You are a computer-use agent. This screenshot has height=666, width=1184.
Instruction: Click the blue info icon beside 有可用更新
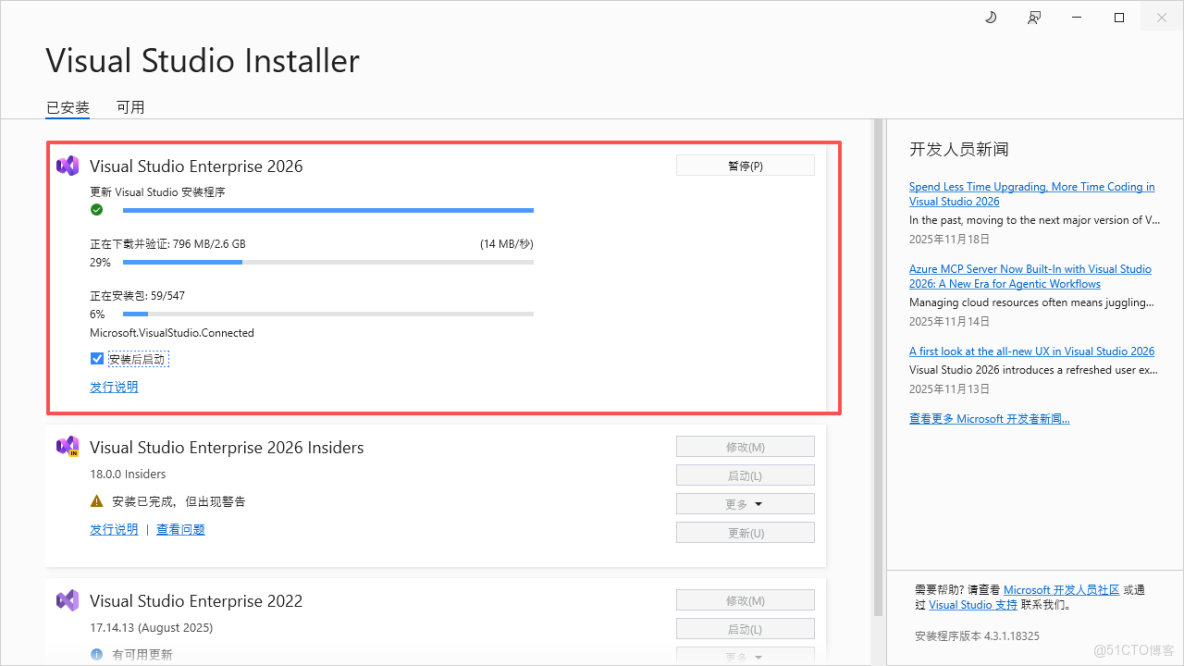point(97,654)
